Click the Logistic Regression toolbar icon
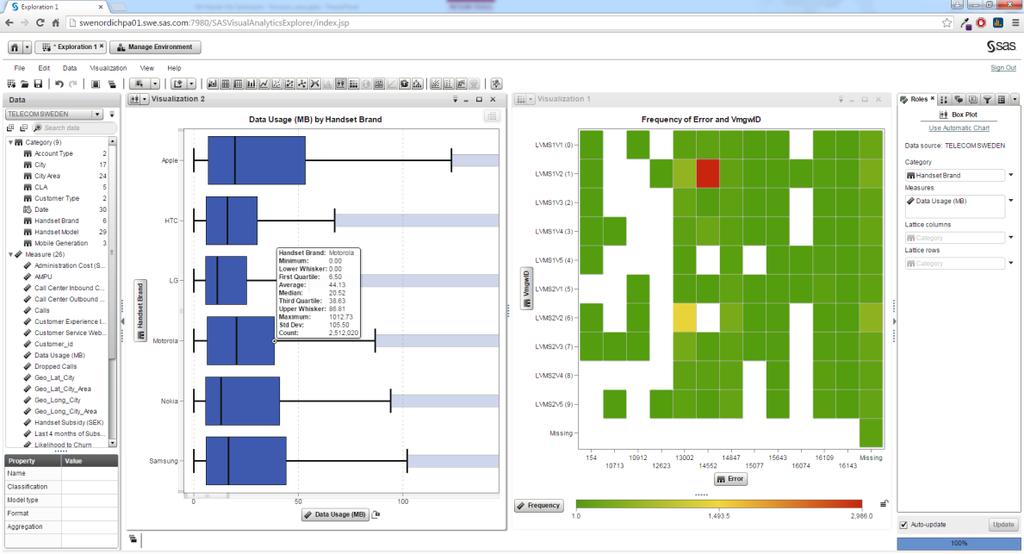Screen dimensions: 1024x554 pos(449,84)
